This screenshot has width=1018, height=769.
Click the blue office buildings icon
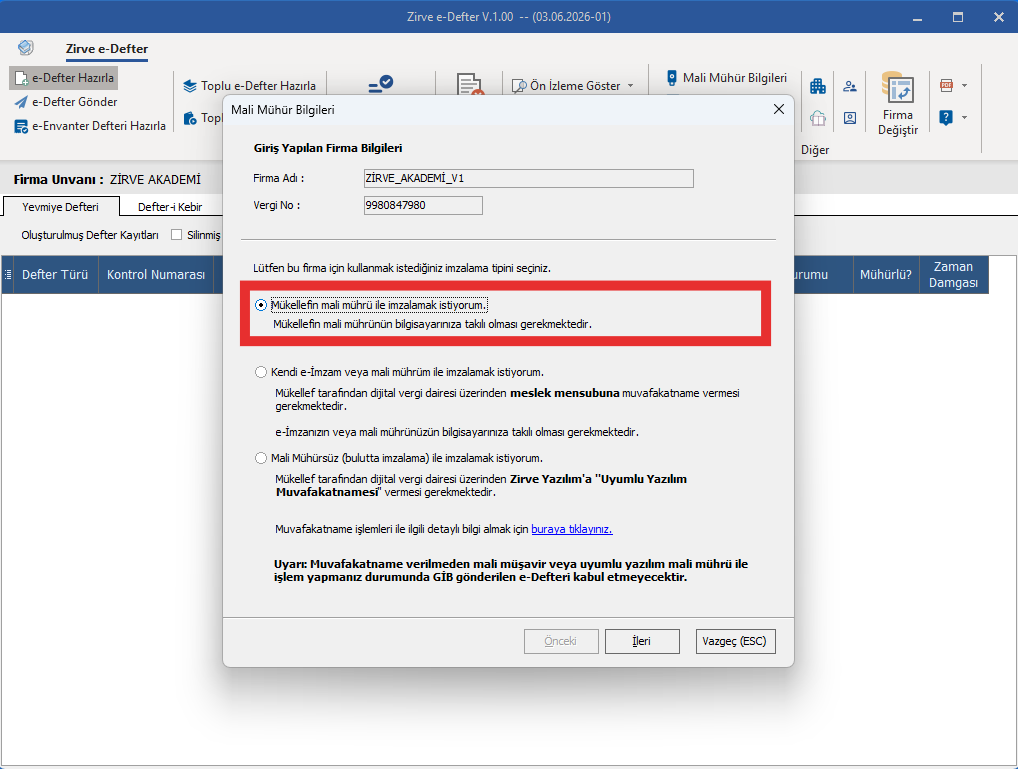[x=818, y=85]
